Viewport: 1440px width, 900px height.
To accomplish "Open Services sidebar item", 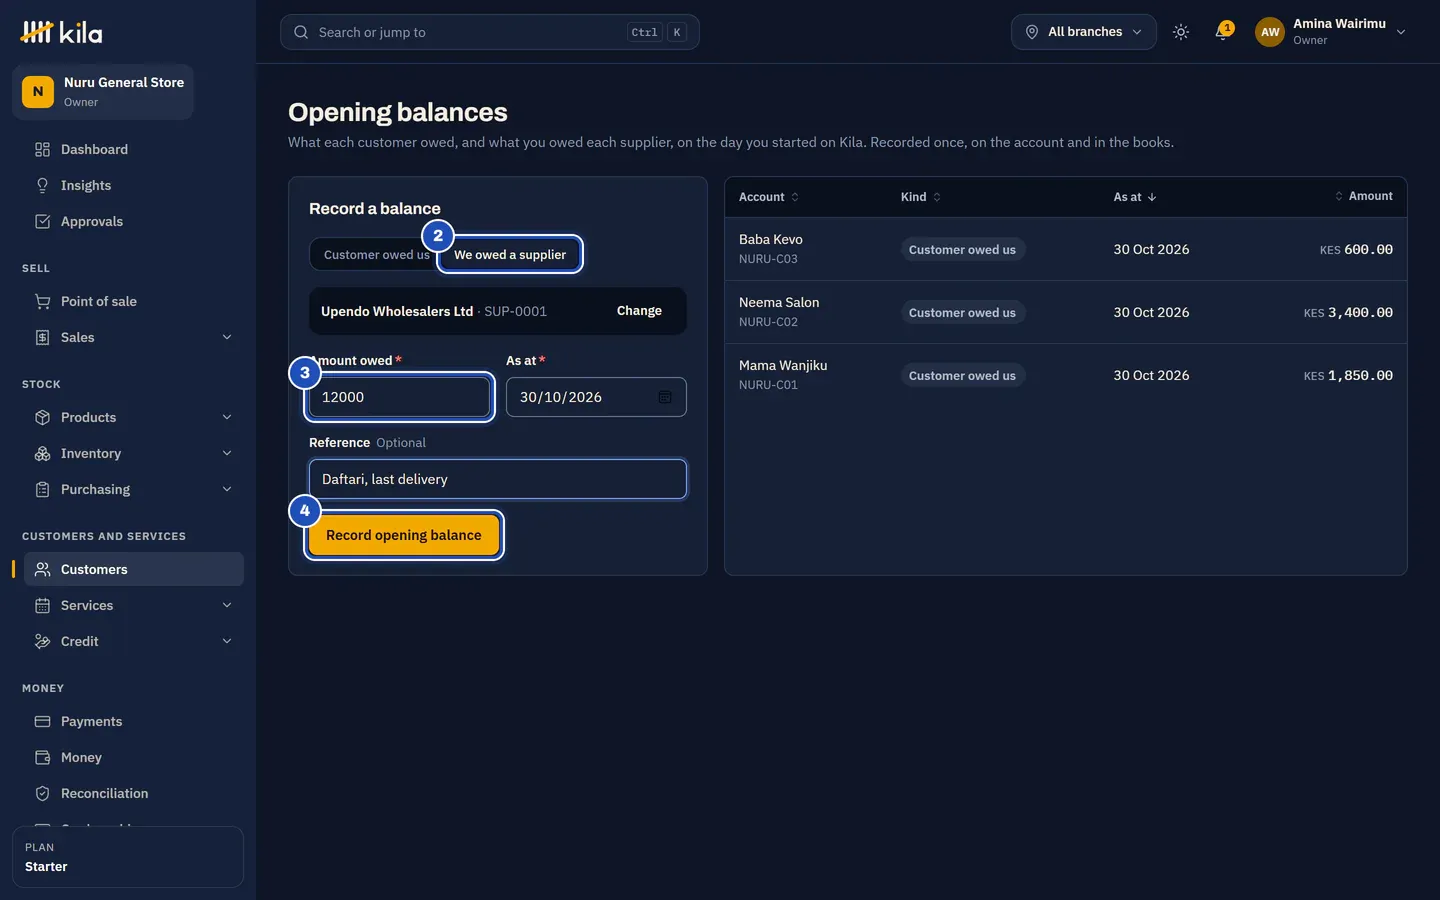I will tap(134, 605).
